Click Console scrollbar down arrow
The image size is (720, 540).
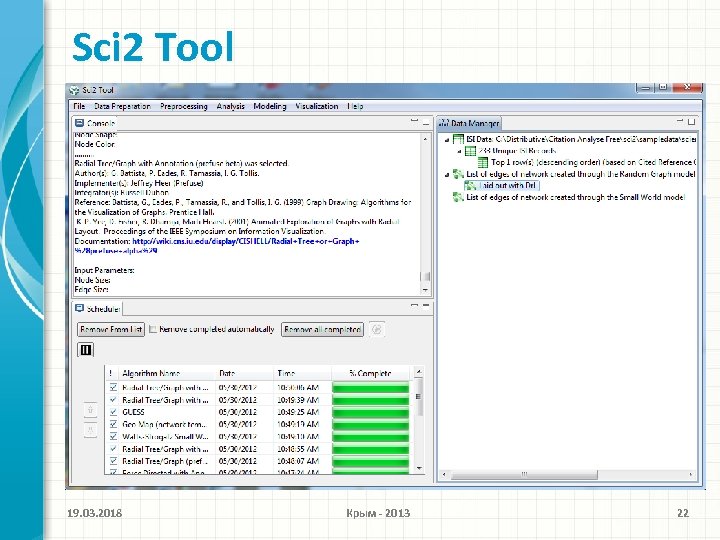pos(425,290)
